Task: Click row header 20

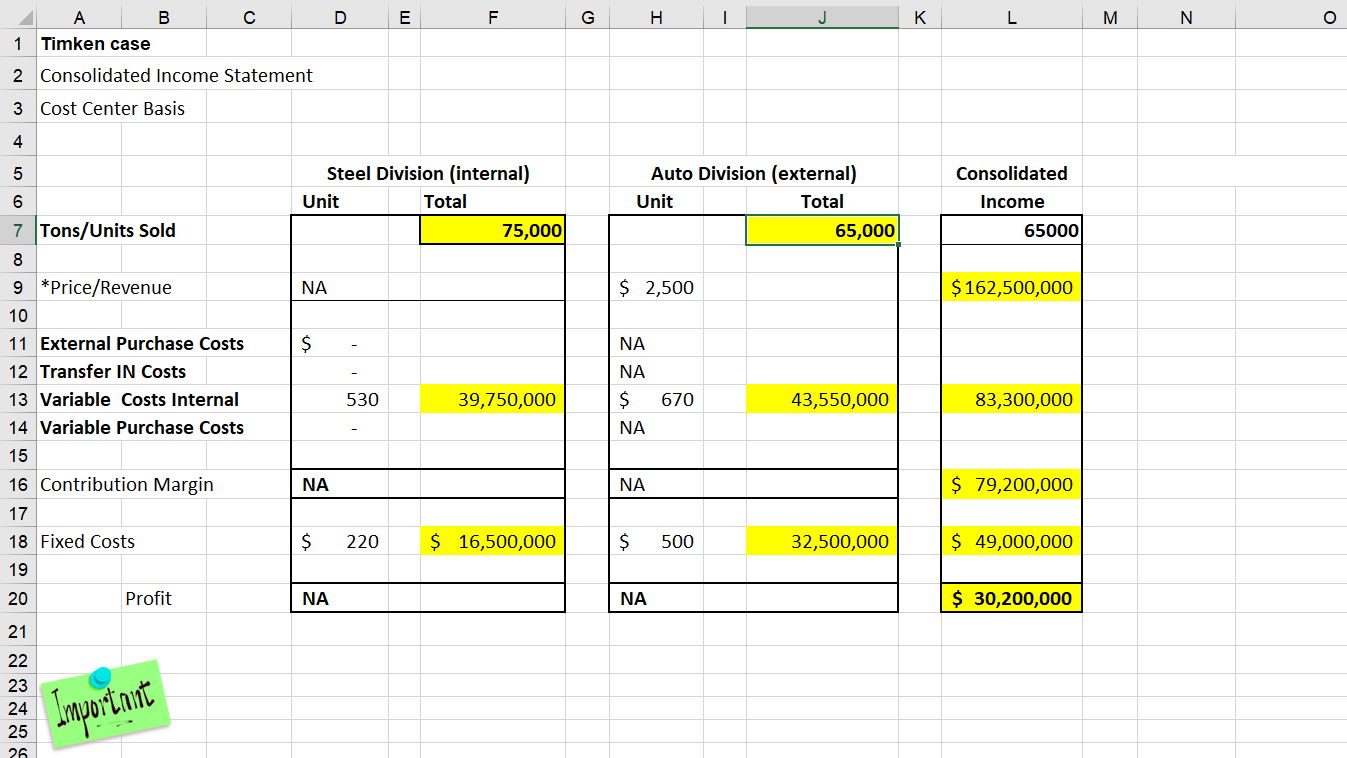Action: point(17,597)
